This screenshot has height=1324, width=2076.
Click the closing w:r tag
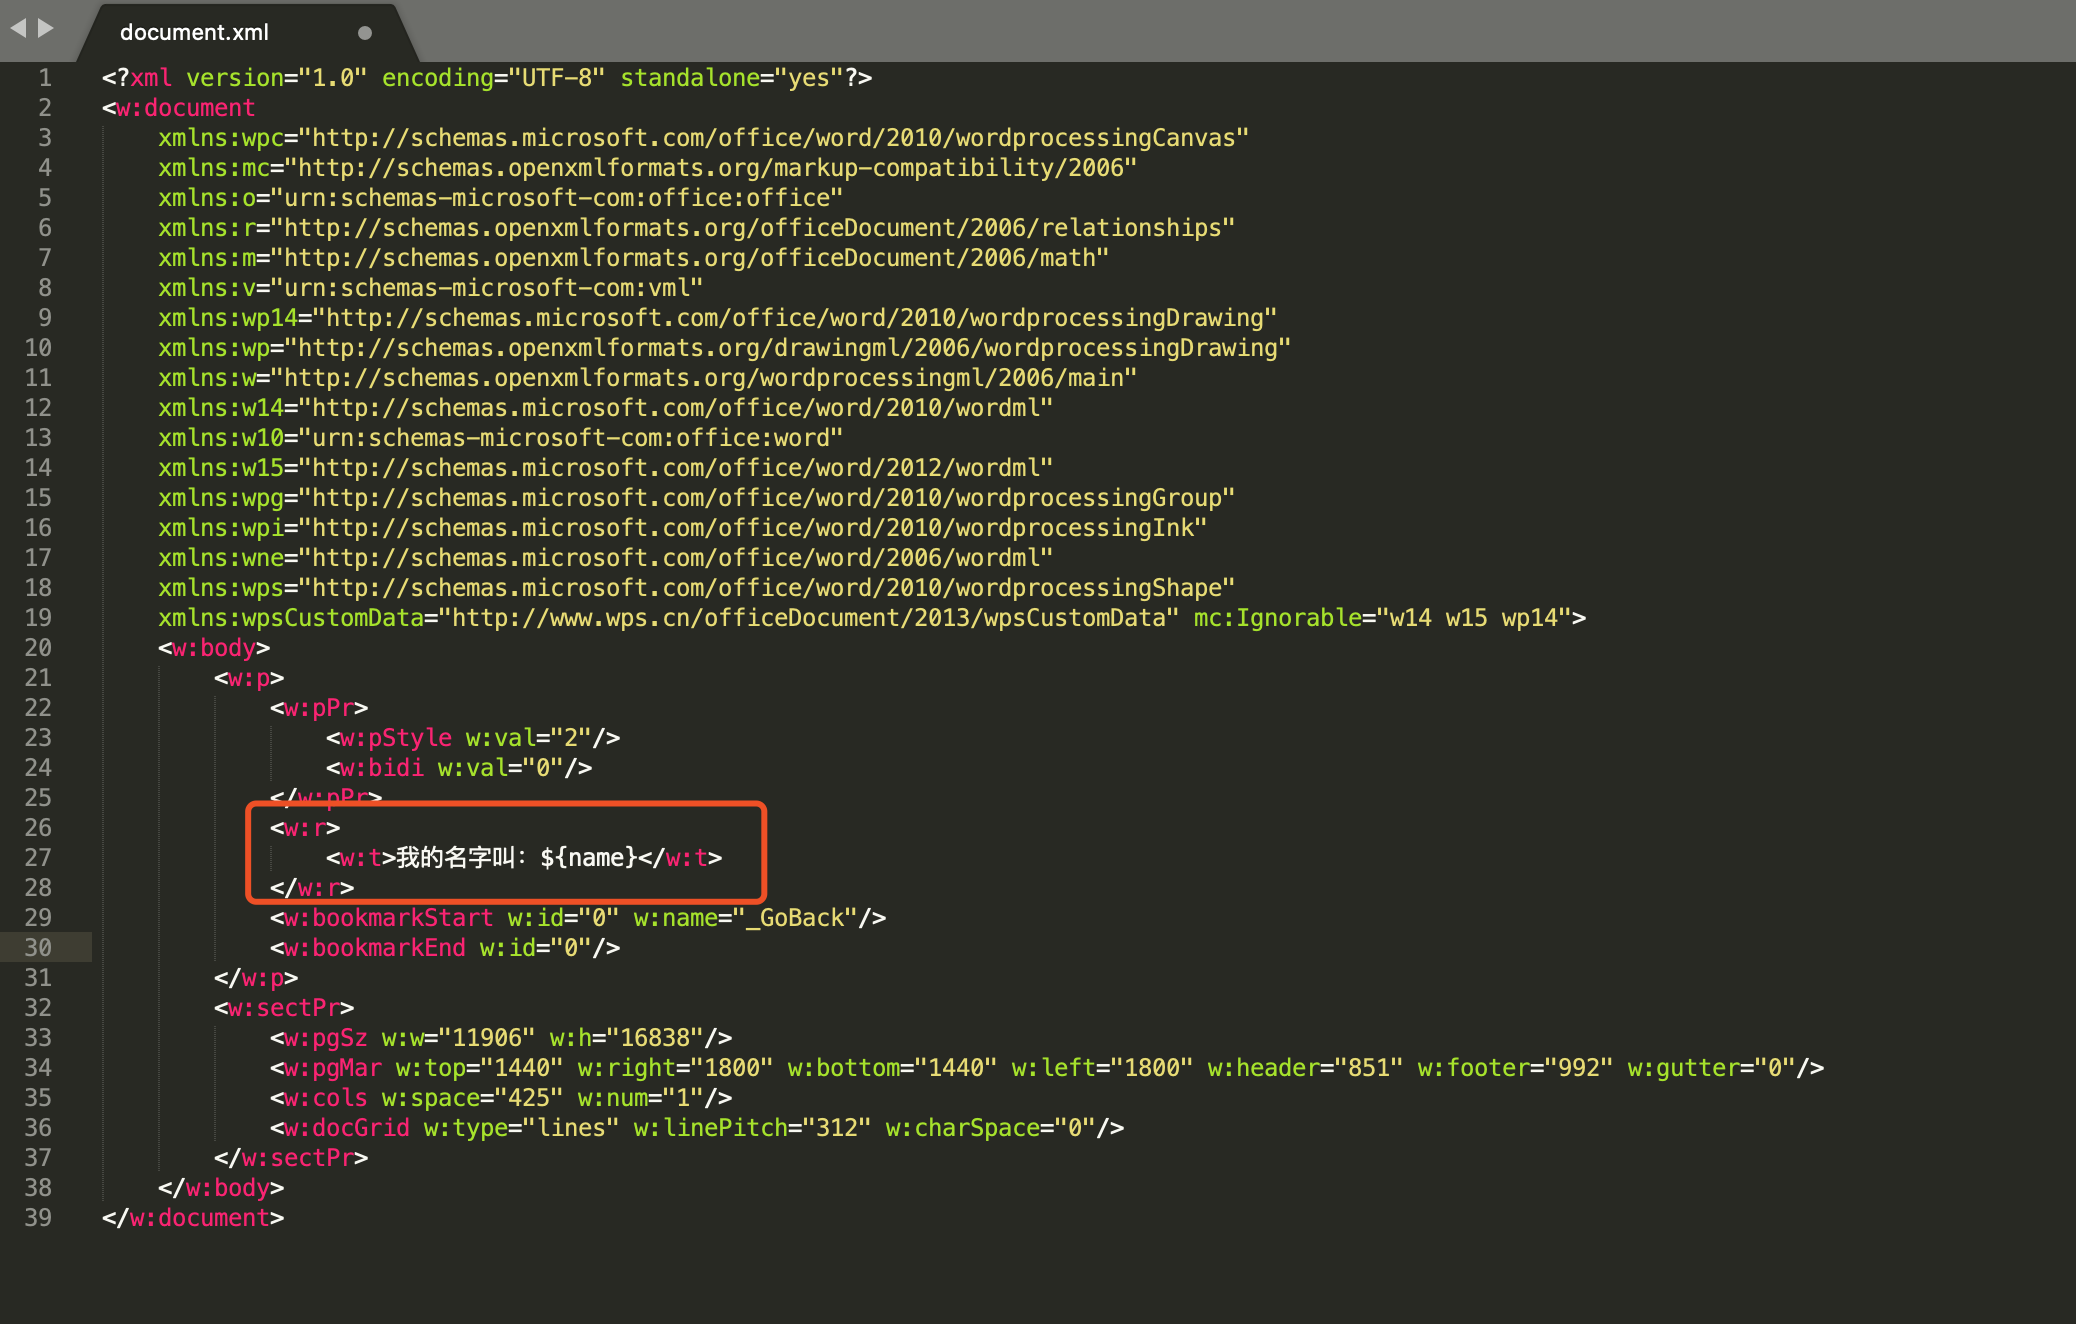point(312,887)
